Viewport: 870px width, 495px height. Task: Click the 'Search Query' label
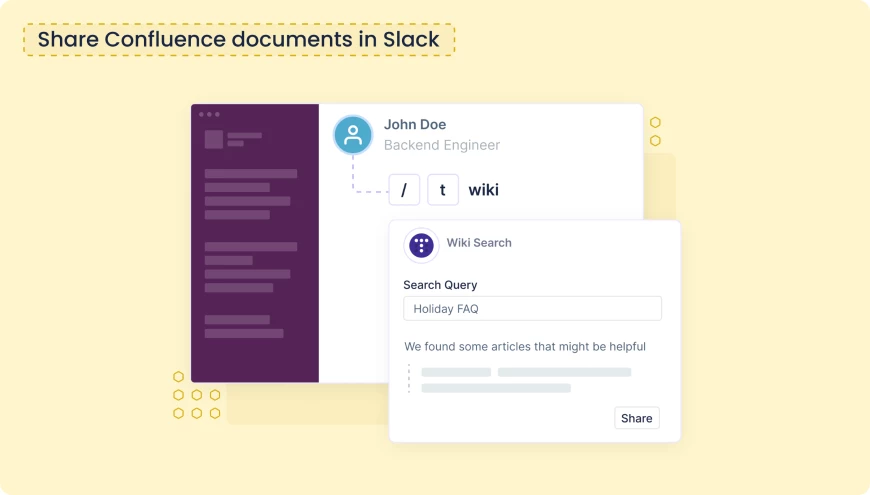[440, 285]
